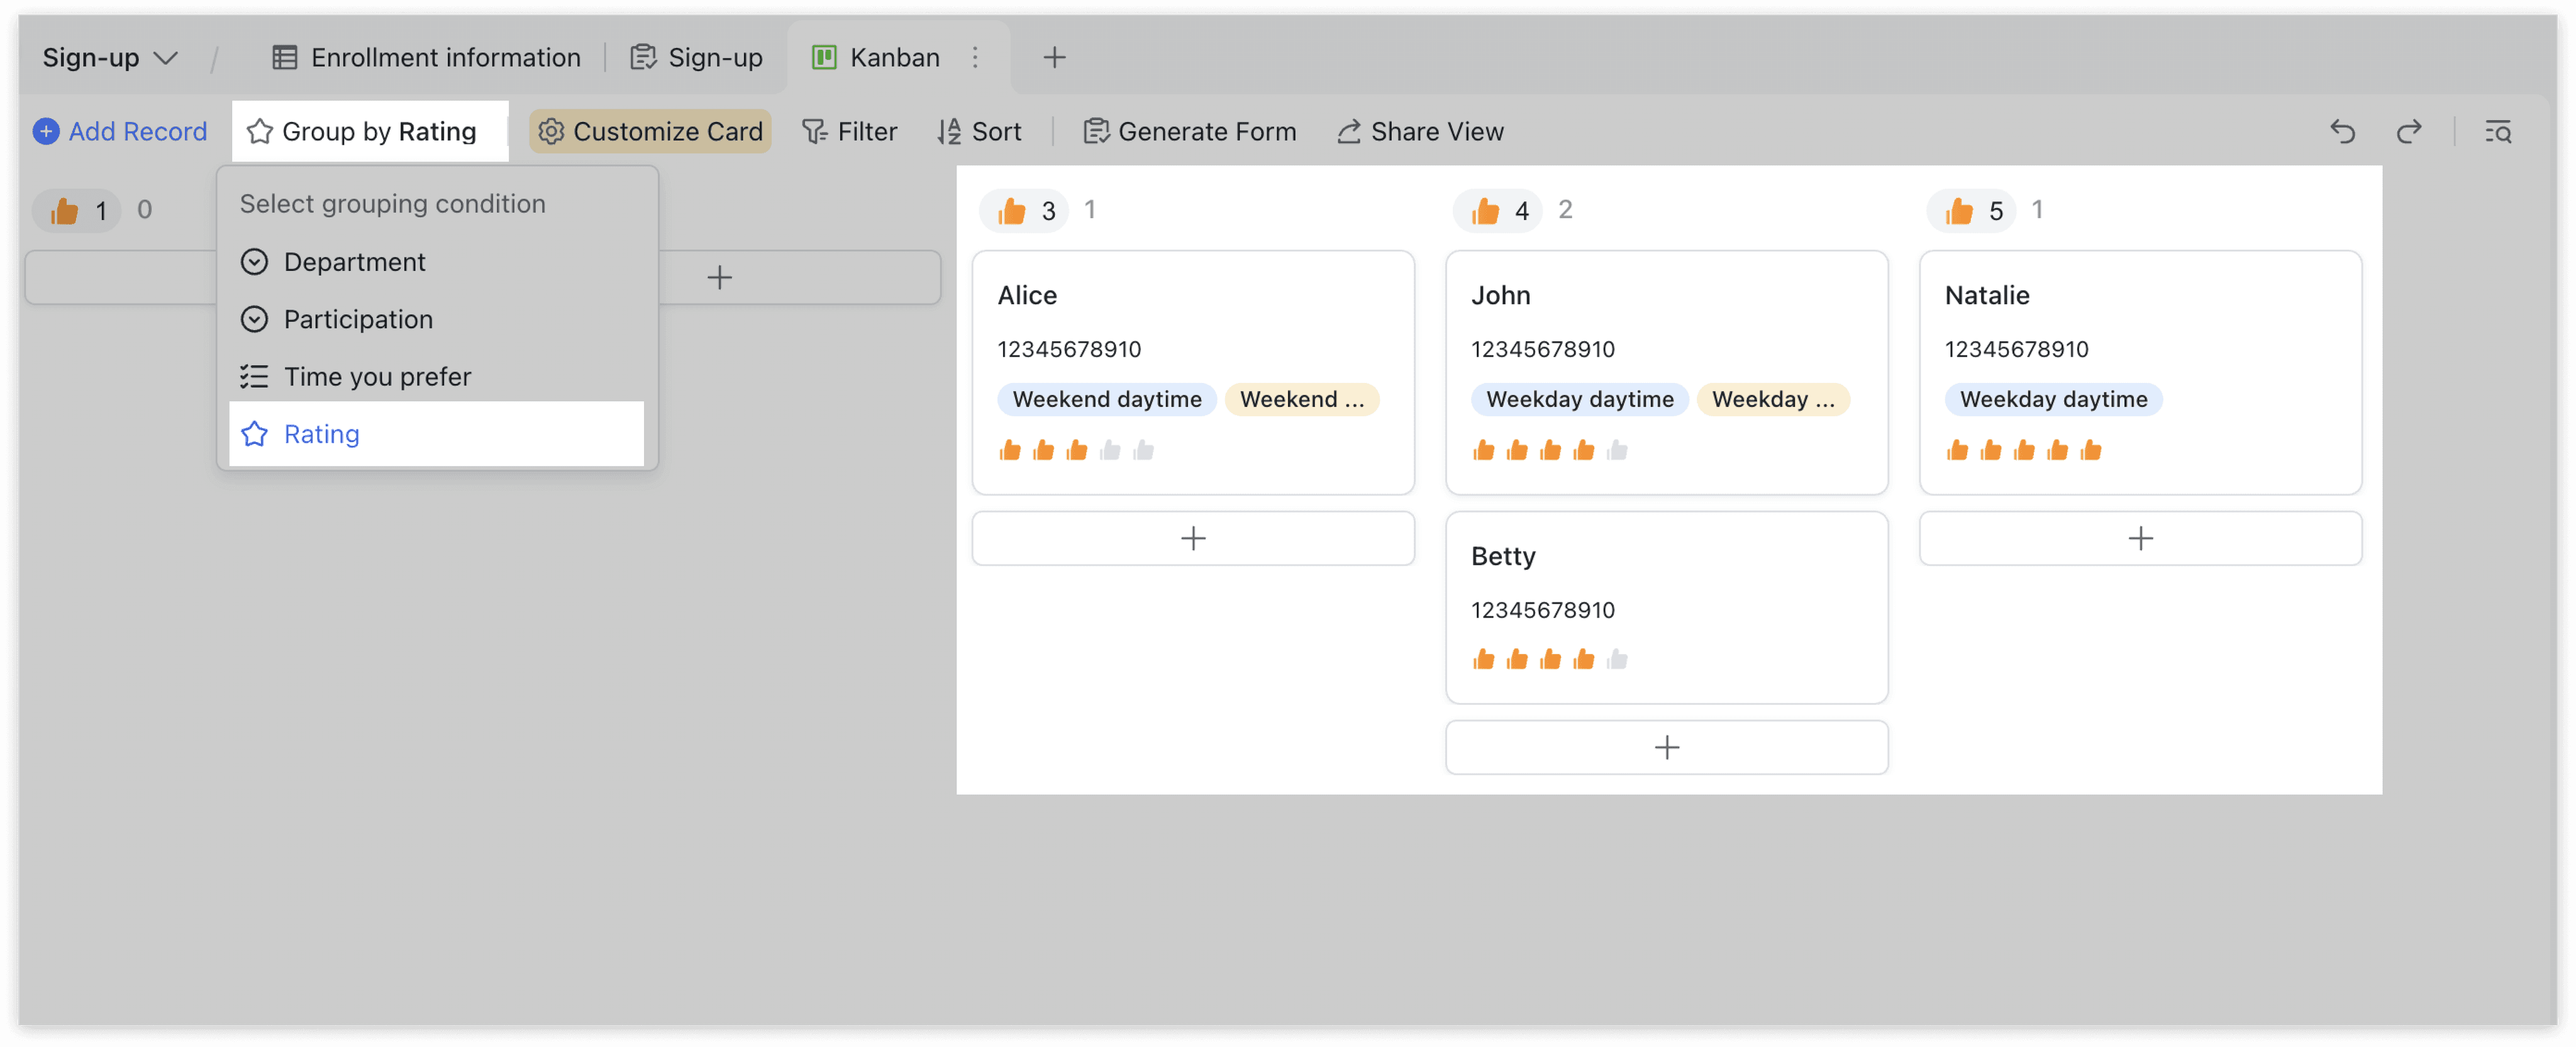Click the Share View button

(1420, 131)
